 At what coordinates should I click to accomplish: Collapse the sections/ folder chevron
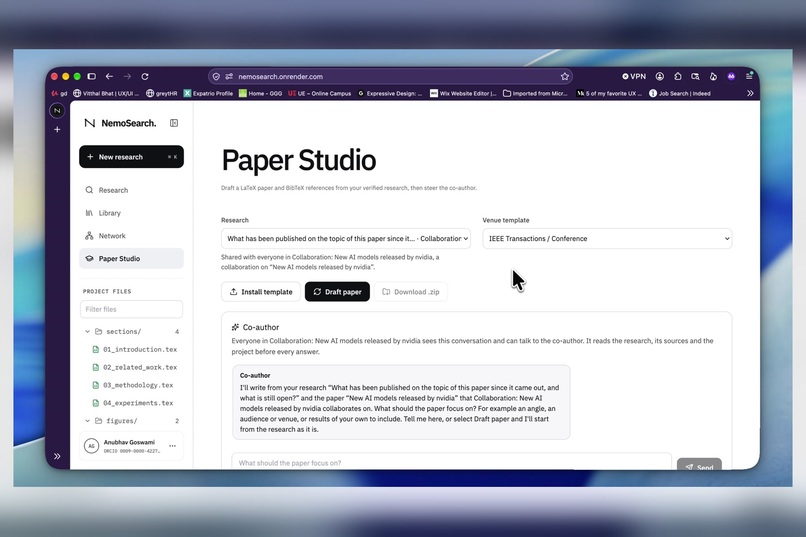coord(87,331)
